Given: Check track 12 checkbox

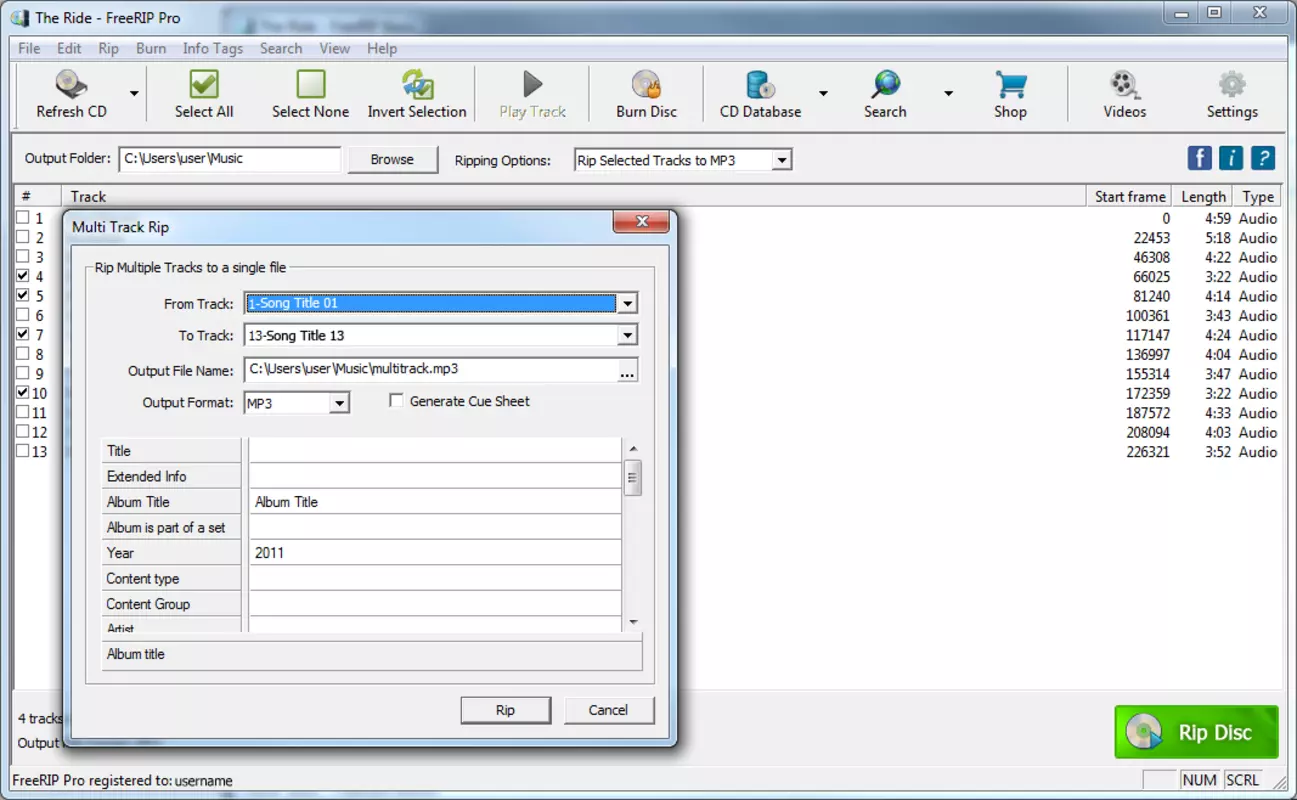Looking at the screenshot, I should pyautogui.click(x=23, y=432).
